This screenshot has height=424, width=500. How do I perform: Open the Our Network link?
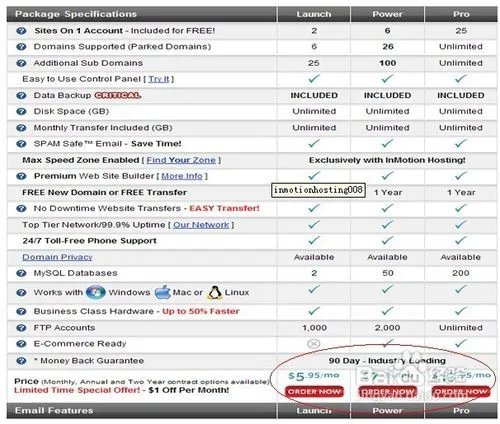coord(201,225)
